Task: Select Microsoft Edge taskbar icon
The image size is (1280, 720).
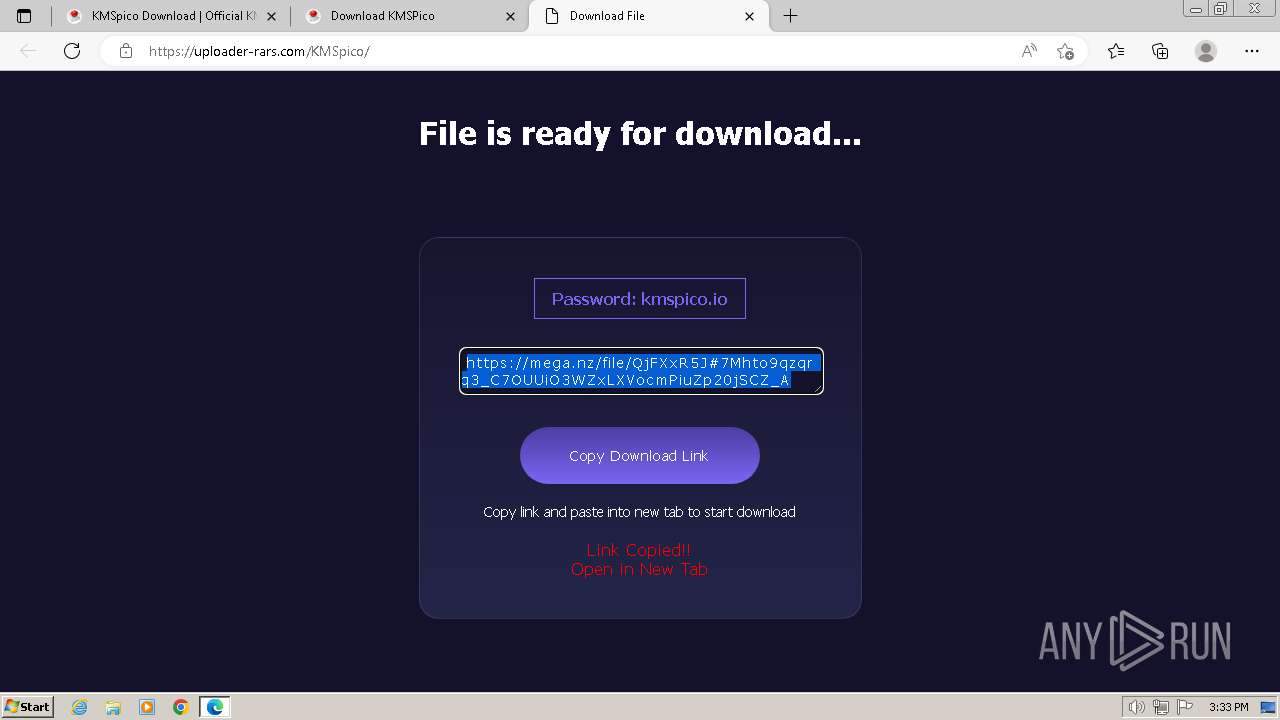Action: point(215,707)
